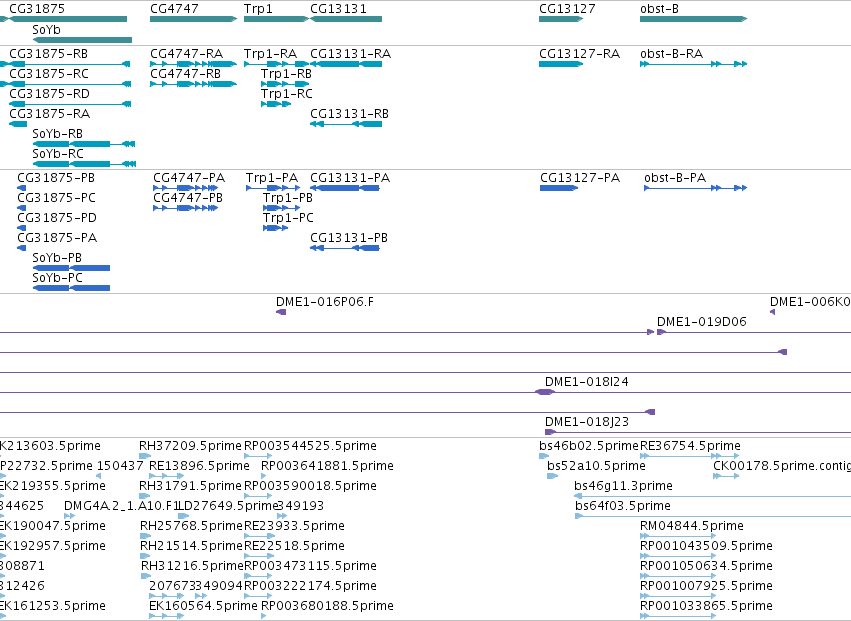
Task: Select the DME1-019D06 clone feature
Action: click(x=754, y=332)
